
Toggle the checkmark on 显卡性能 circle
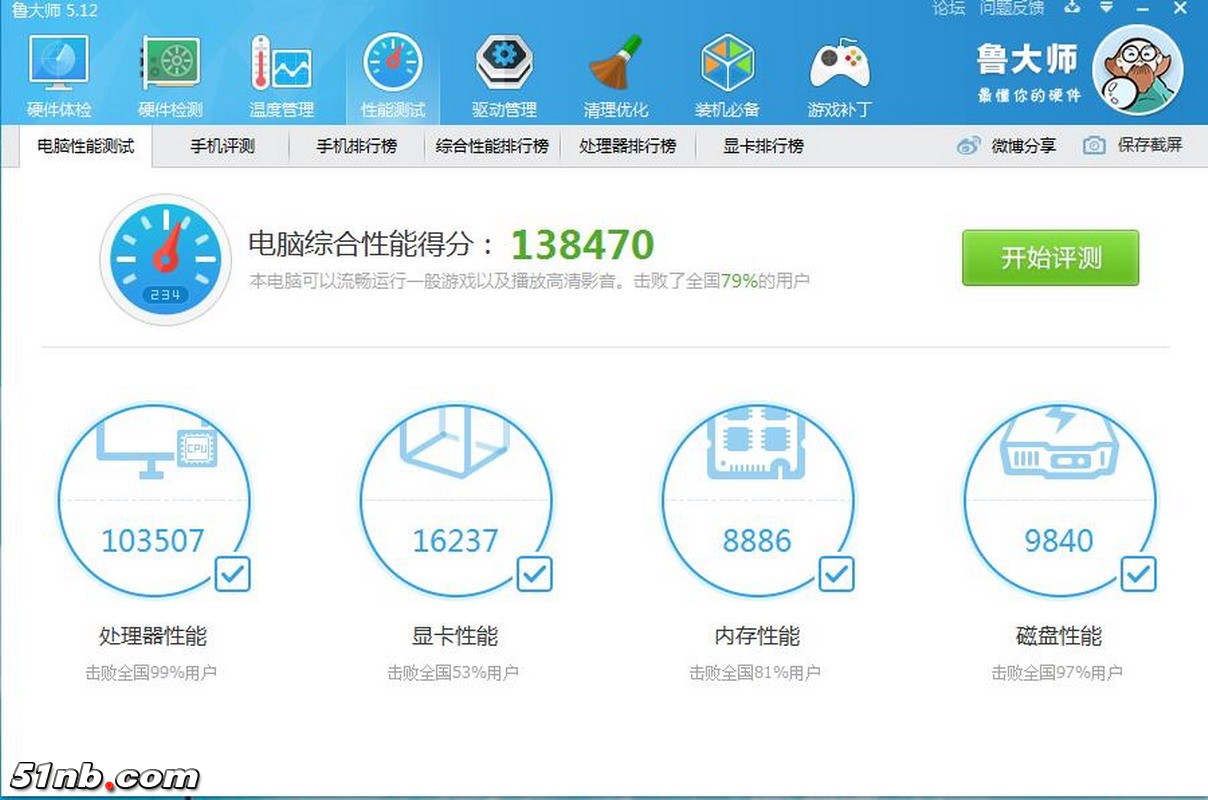click(533, 575)
